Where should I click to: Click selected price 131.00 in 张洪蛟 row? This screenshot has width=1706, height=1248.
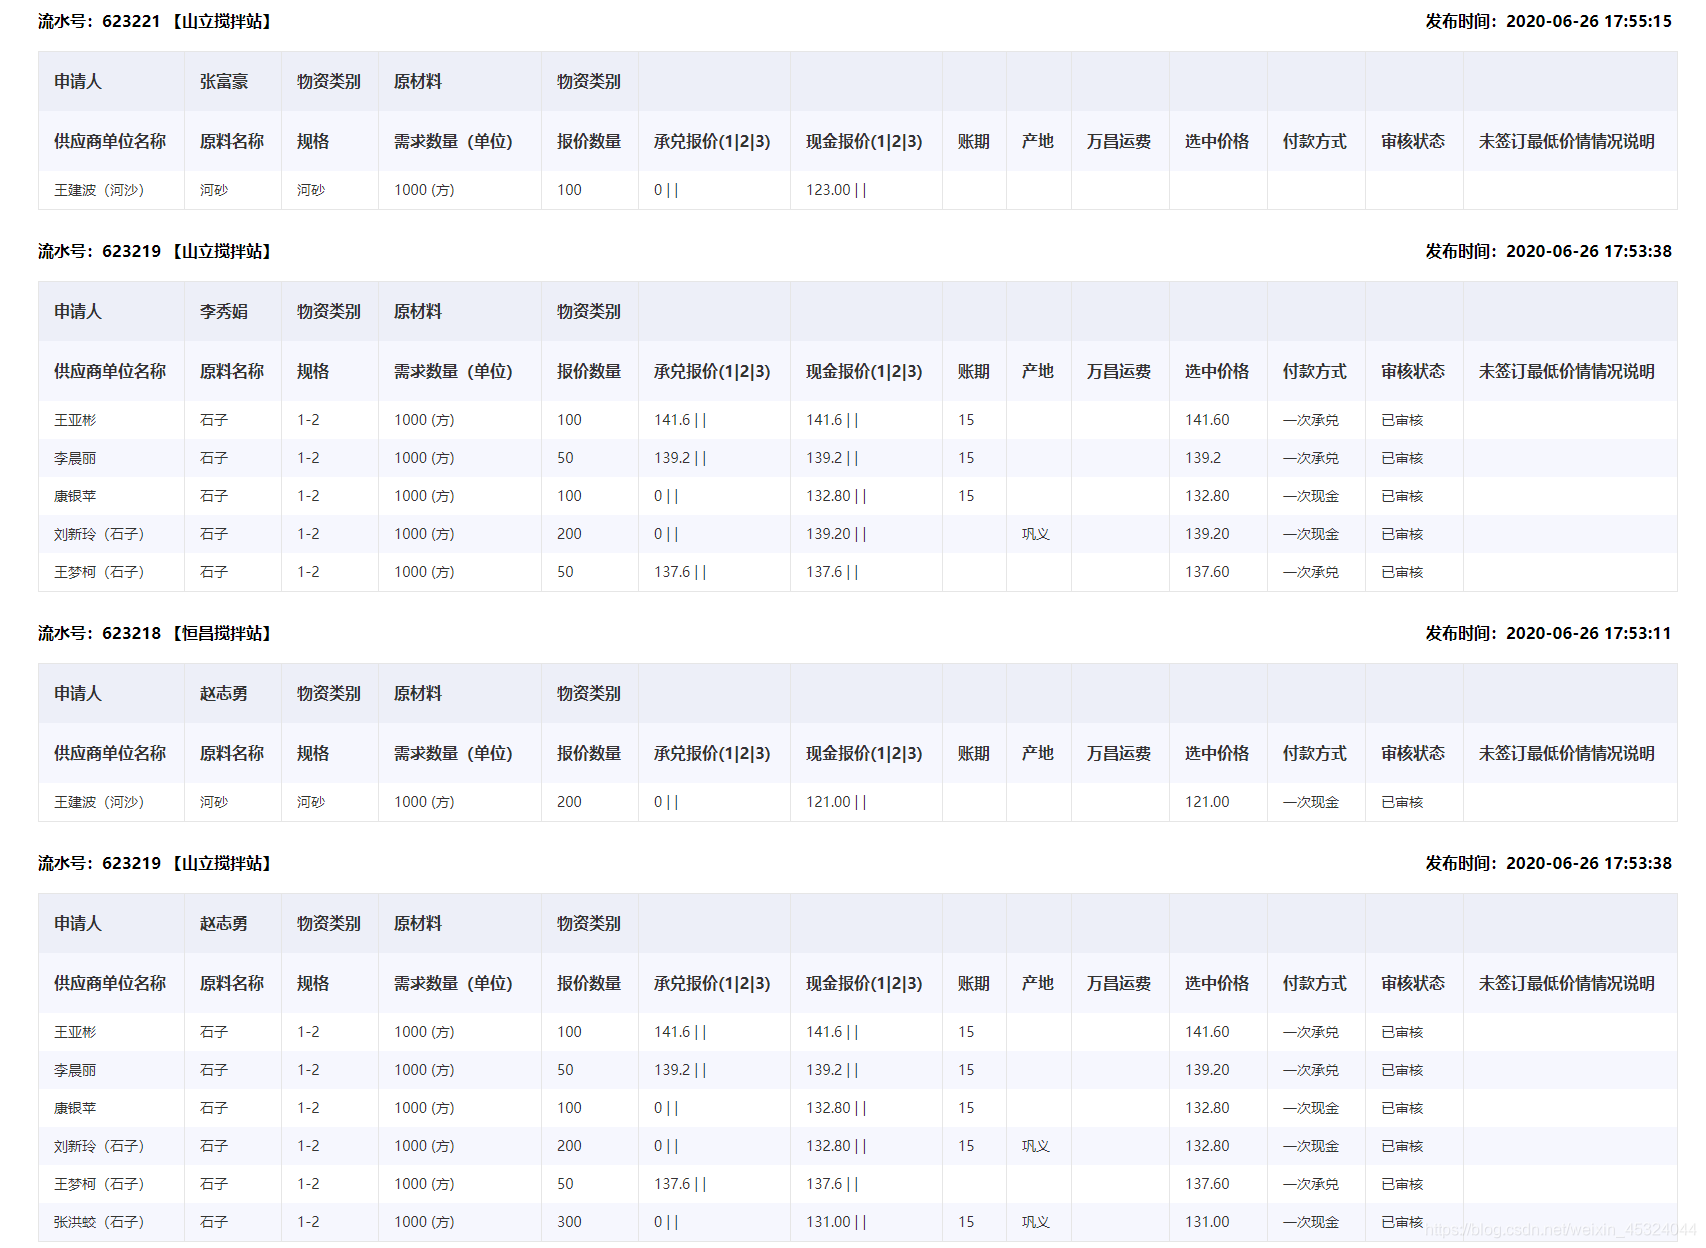point(1207,1222)
